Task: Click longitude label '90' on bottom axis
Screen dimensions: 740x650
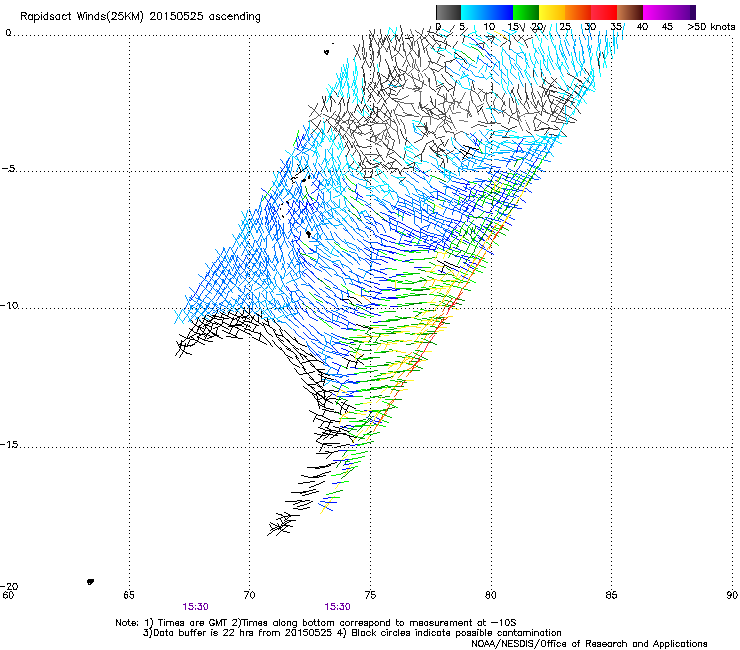Action: point(732,595)
